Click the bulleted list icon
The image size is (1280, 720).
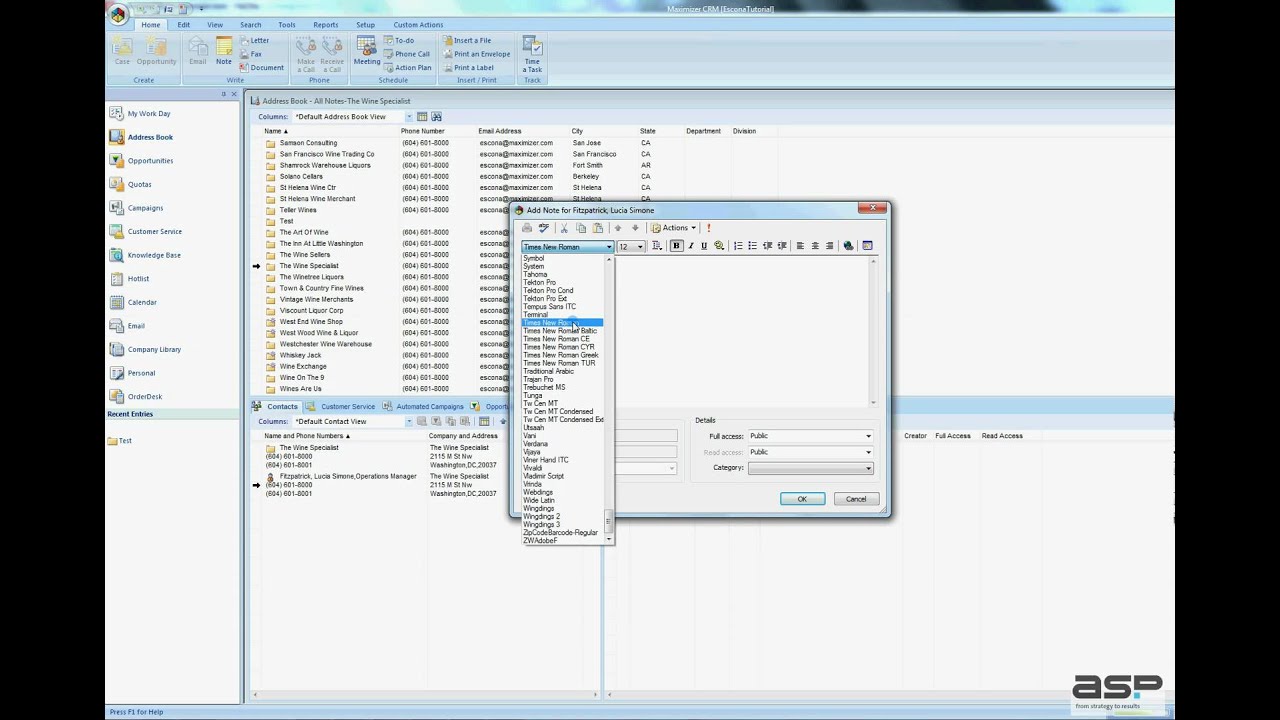coord(752,246)
